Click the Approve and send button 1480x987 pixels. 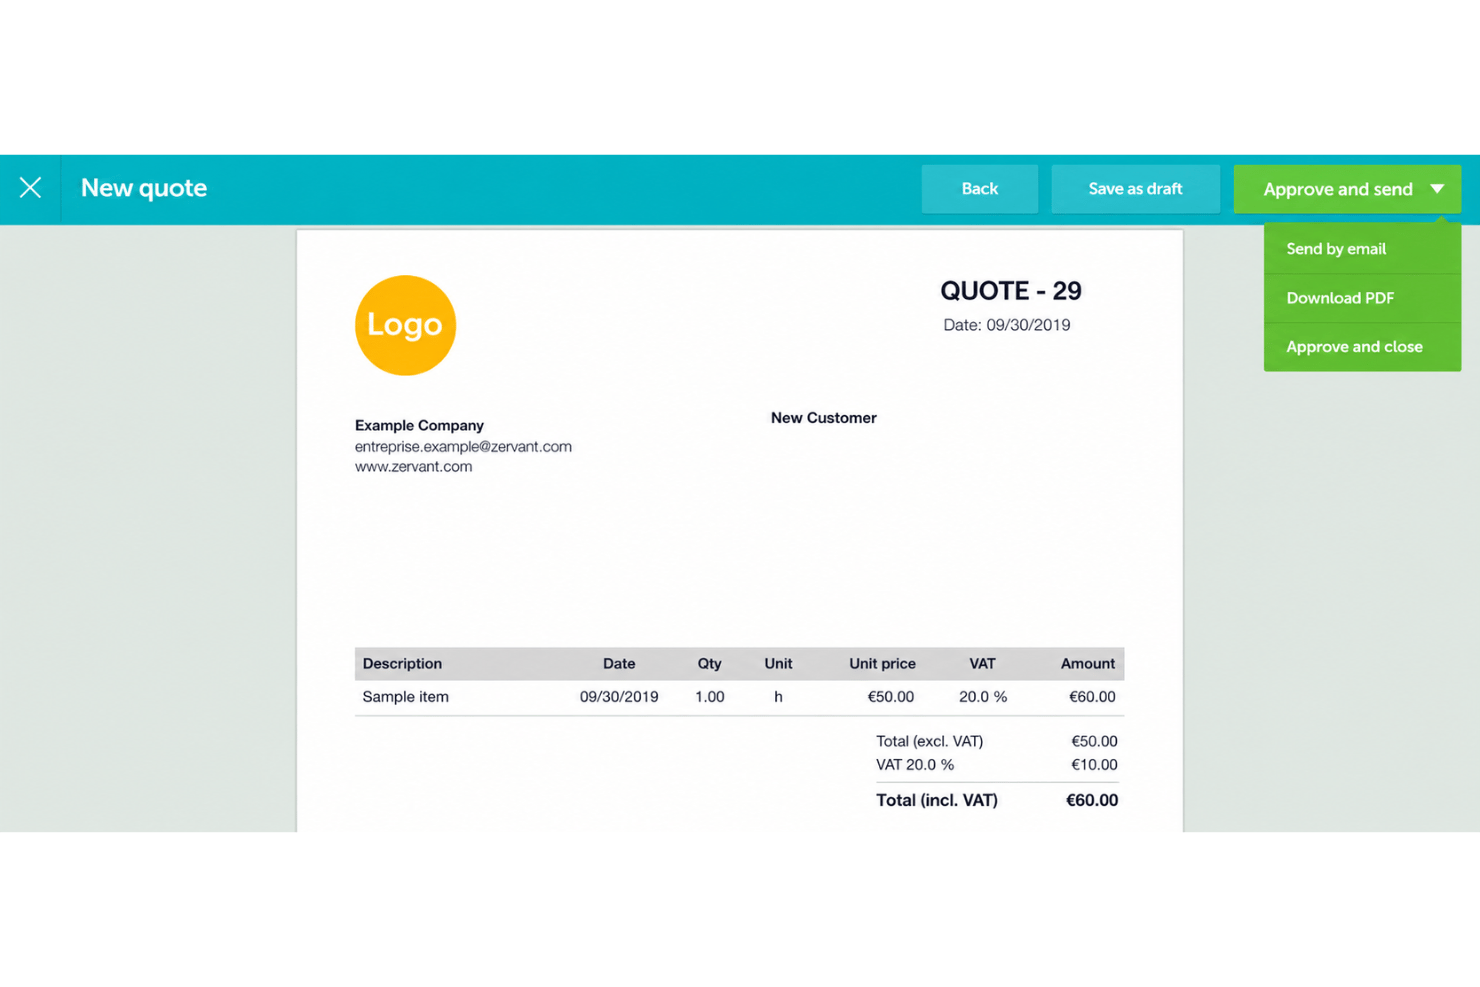tap(1337, 189)
